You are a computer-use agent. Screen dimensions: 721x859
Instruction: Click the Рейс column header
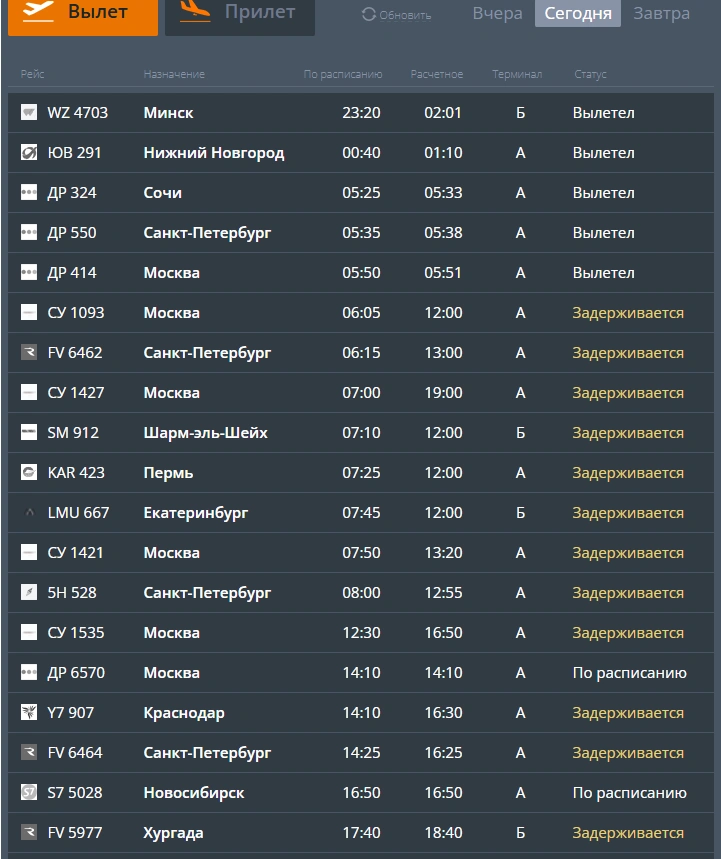coord(32,74)
